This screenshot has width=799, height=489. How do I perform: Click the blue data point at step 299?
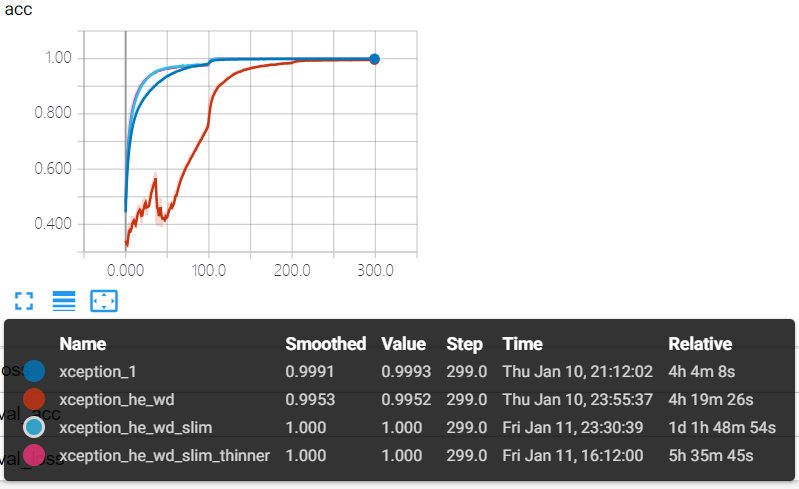click(x=375, y=59)
